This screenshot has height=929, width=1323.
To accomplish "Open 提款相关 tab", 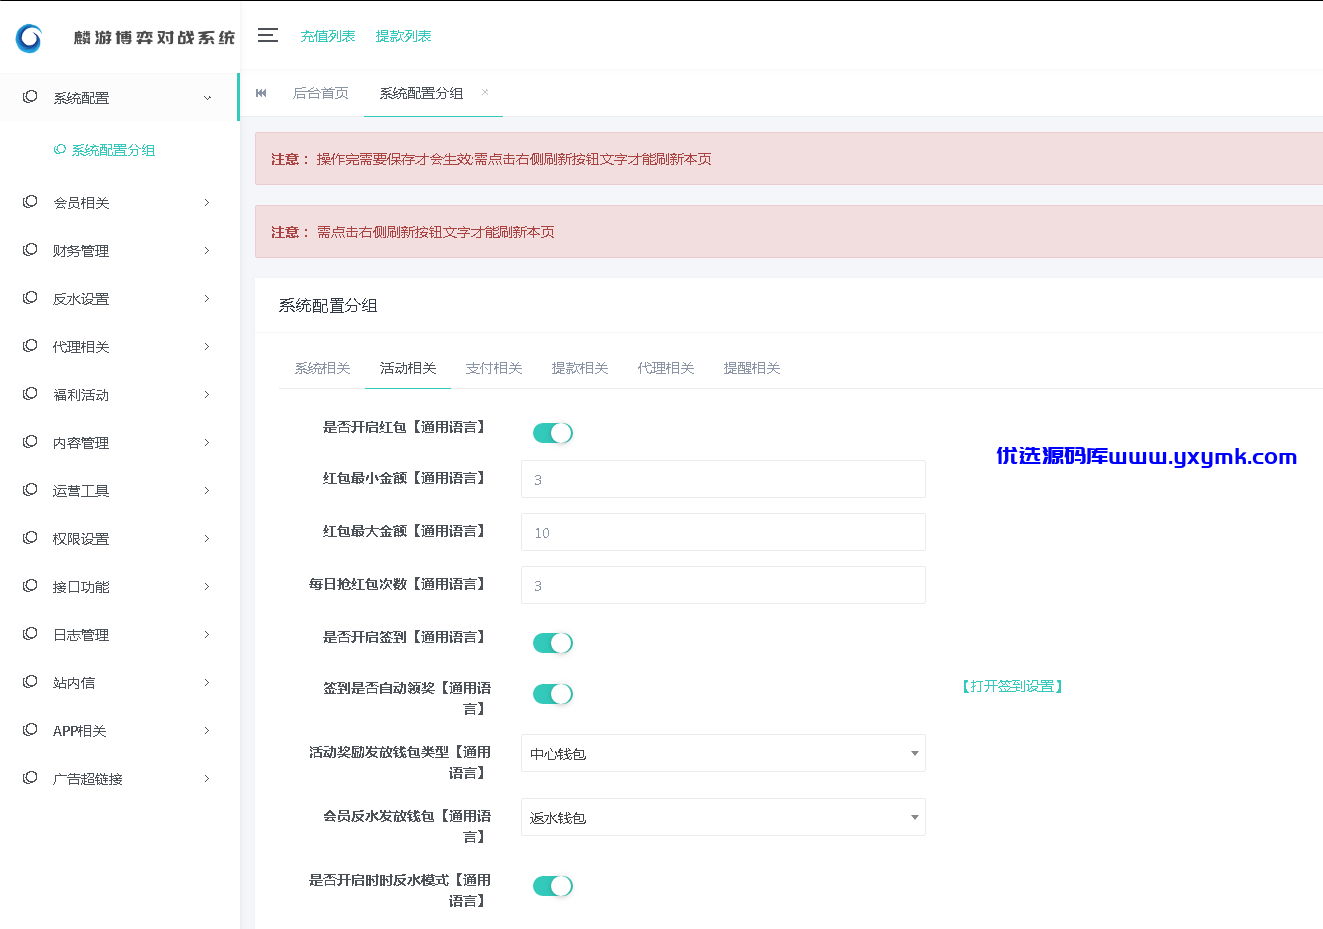I will click(x=580, y=368).
